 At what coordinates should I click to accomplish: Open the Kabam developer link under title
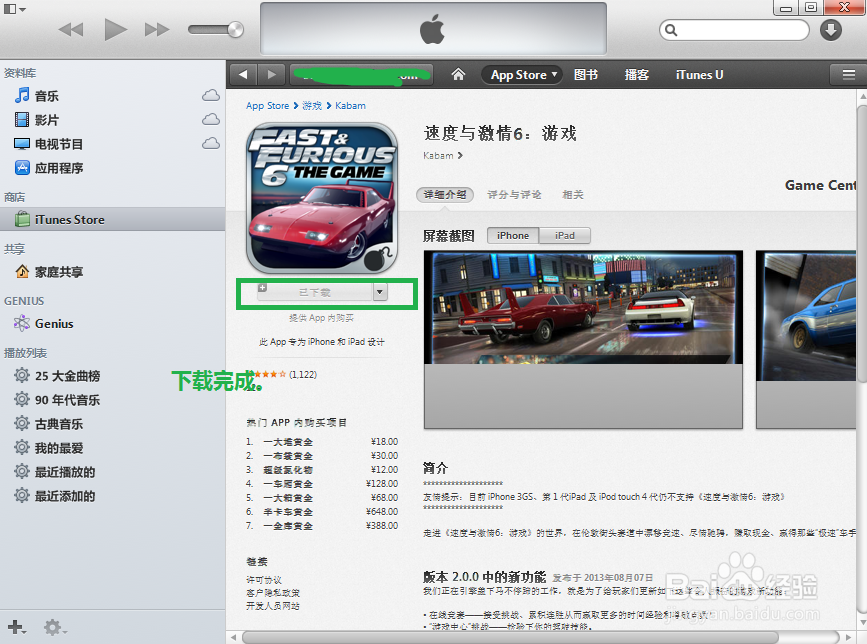[442, 156]
